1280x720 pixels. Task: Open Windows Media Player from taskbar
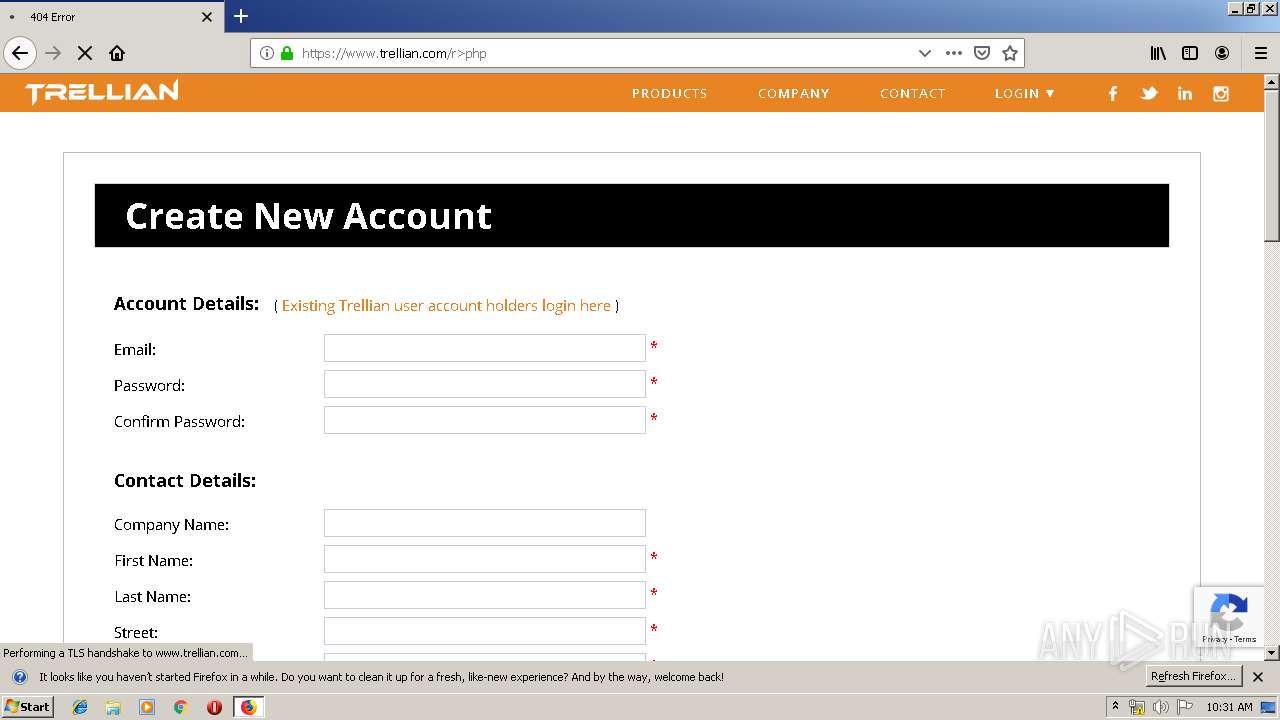147,707
